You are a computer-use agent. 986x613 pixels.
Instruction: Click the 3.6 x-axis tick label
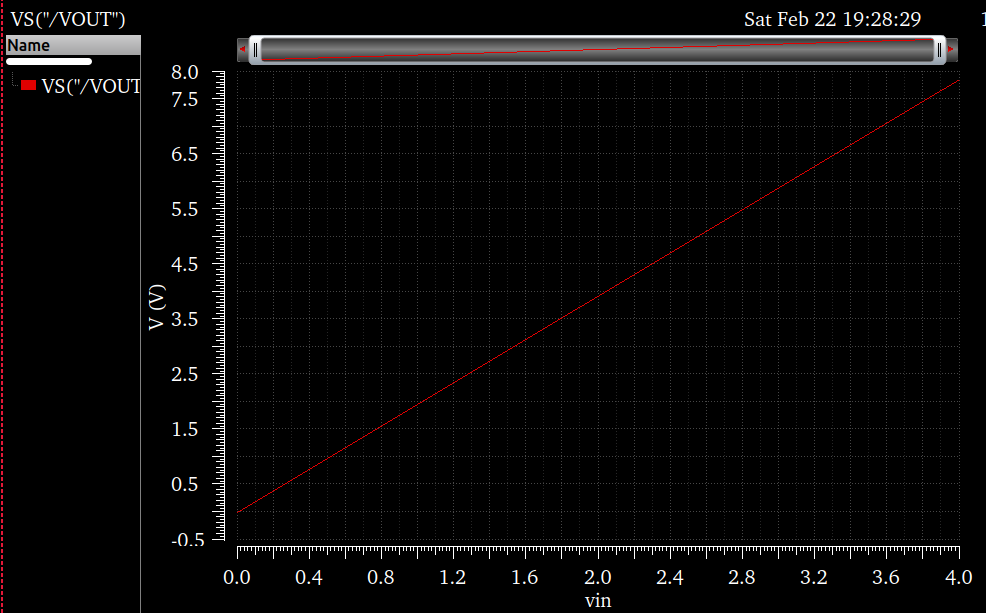pos(885,577)
